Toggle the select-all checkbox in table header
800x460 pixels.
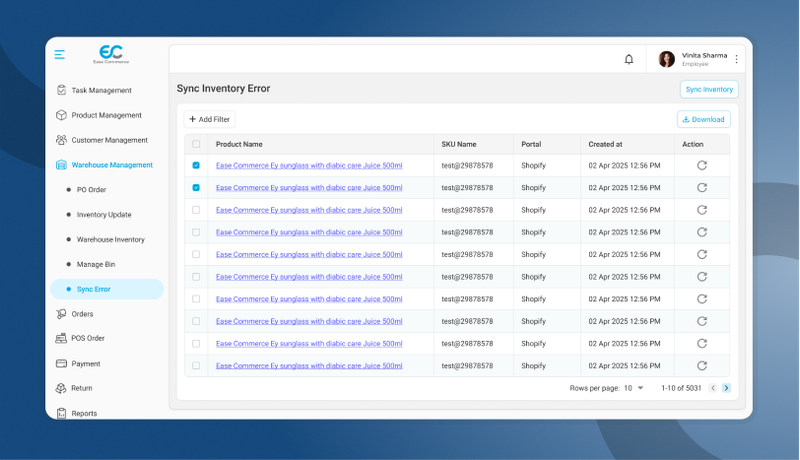[196, 144]
